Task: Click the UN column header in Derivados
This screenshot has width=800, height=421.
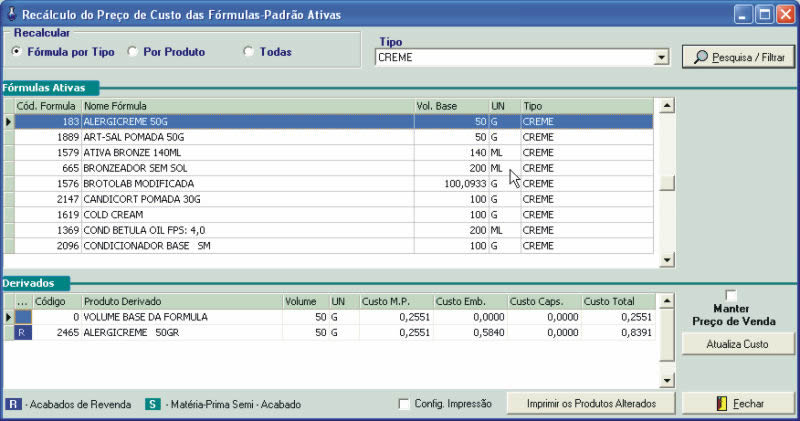Action: [x=344, y=302]
